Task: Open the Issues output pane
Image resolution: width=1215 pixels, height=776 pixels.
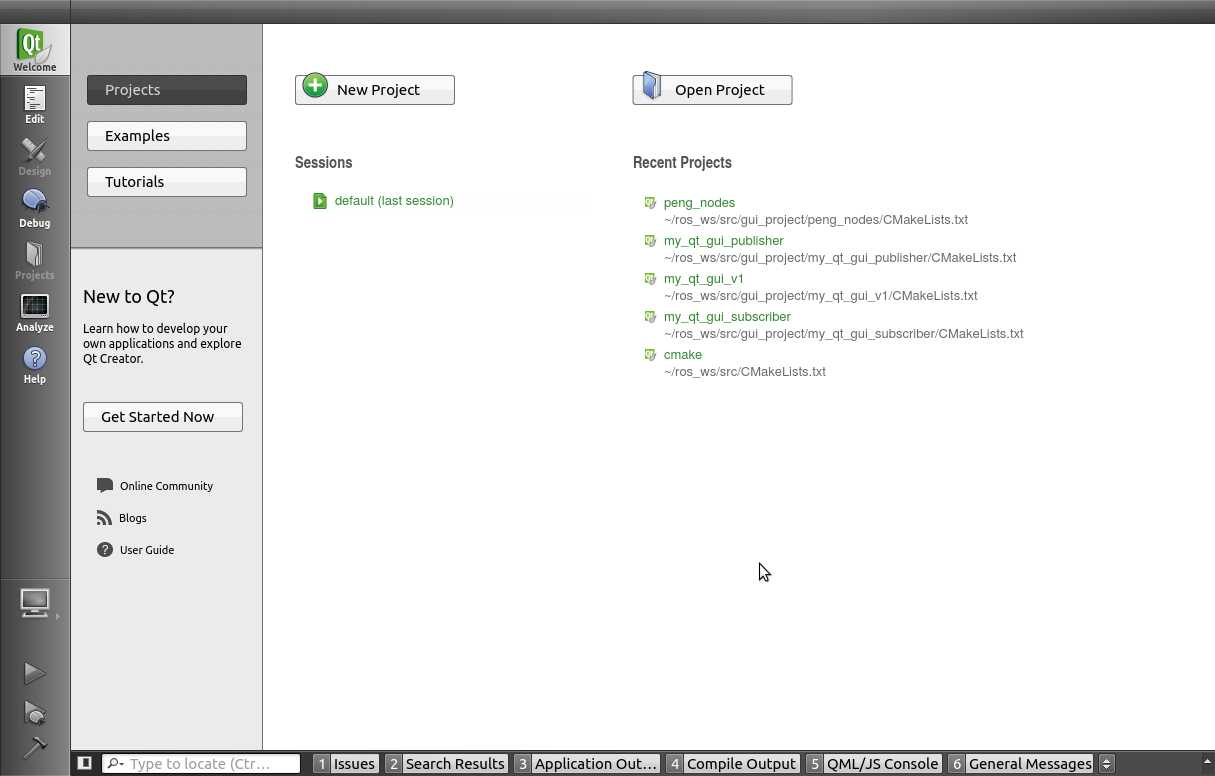Action: pyautogui.click(x=346, y=763)
